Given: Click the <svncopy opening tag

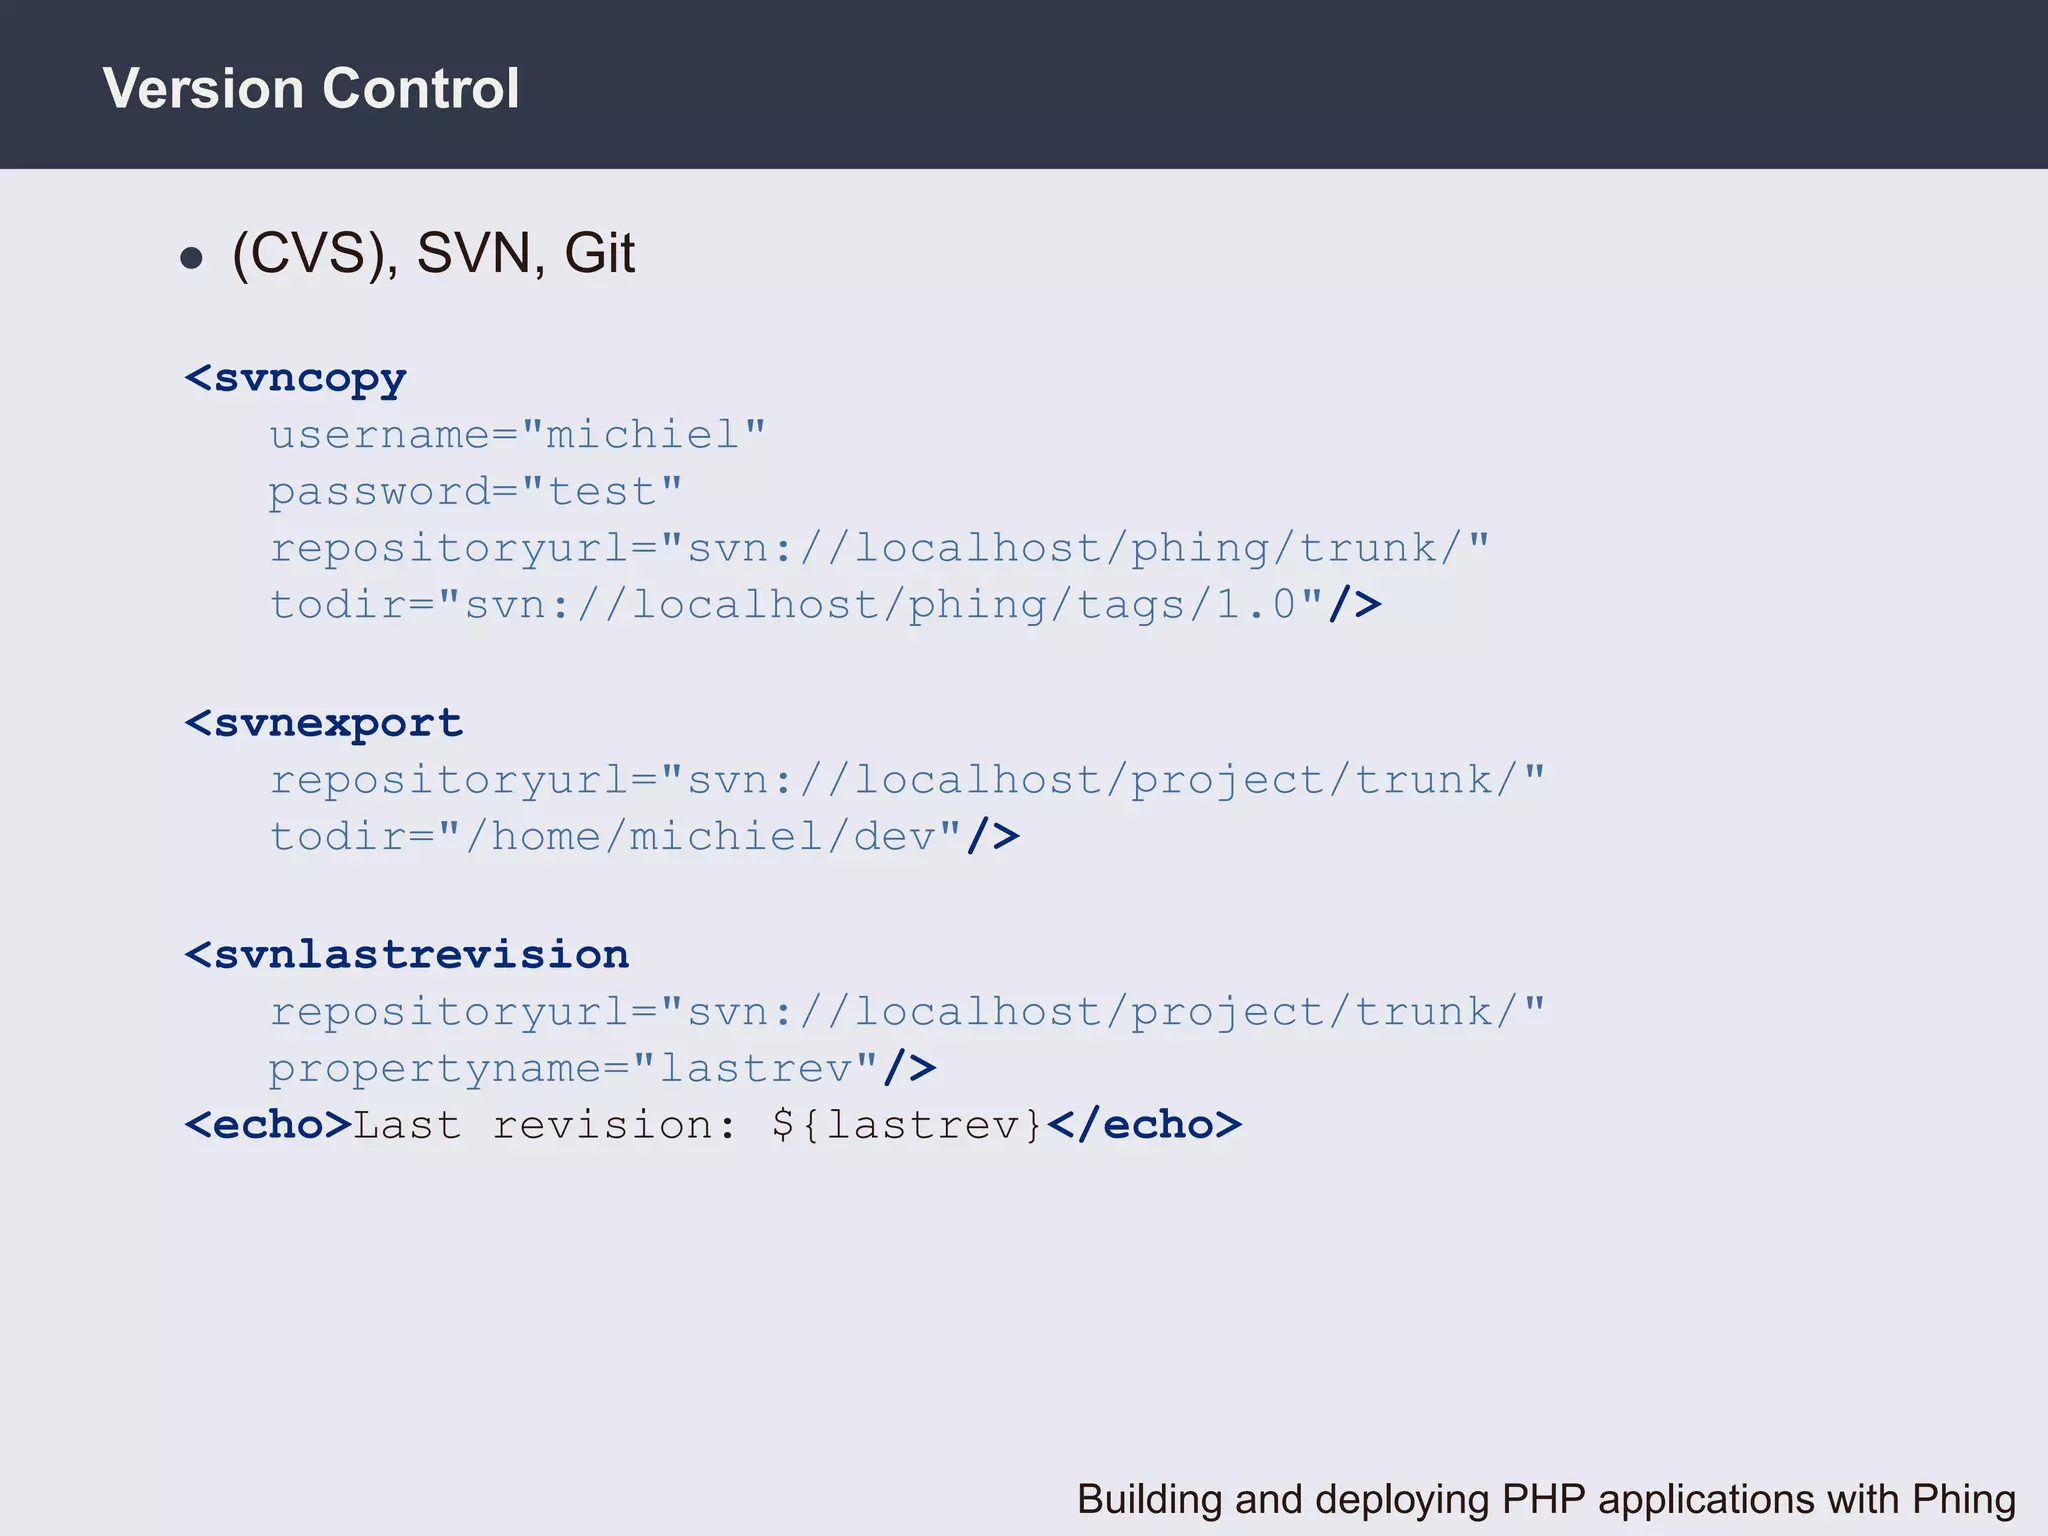Looking at the screenshot, I should 296,379.
